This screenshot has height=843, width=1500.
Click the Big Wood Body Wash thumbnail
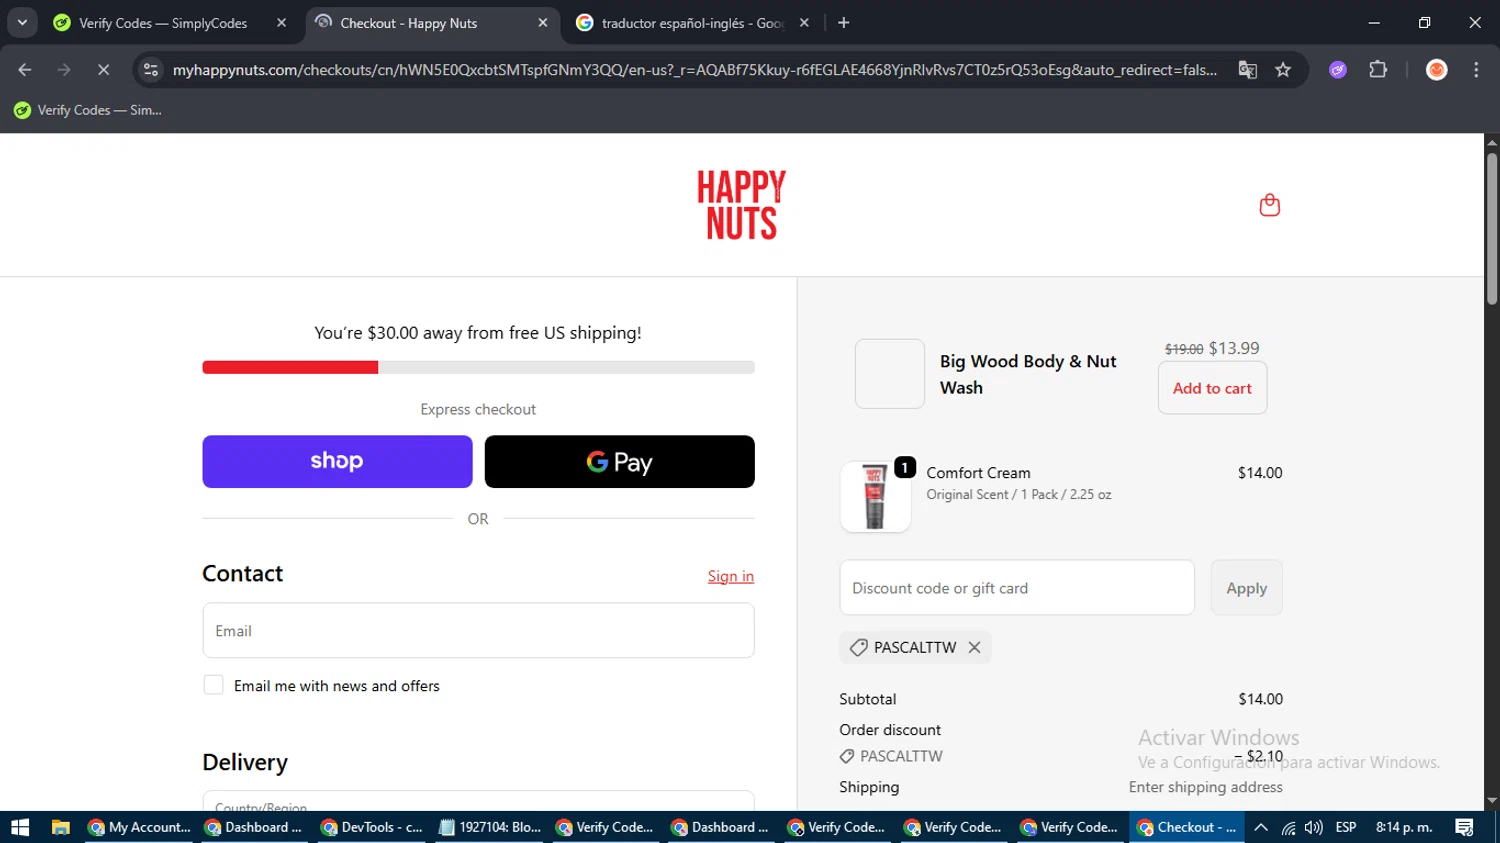click(x=890, y=374)
